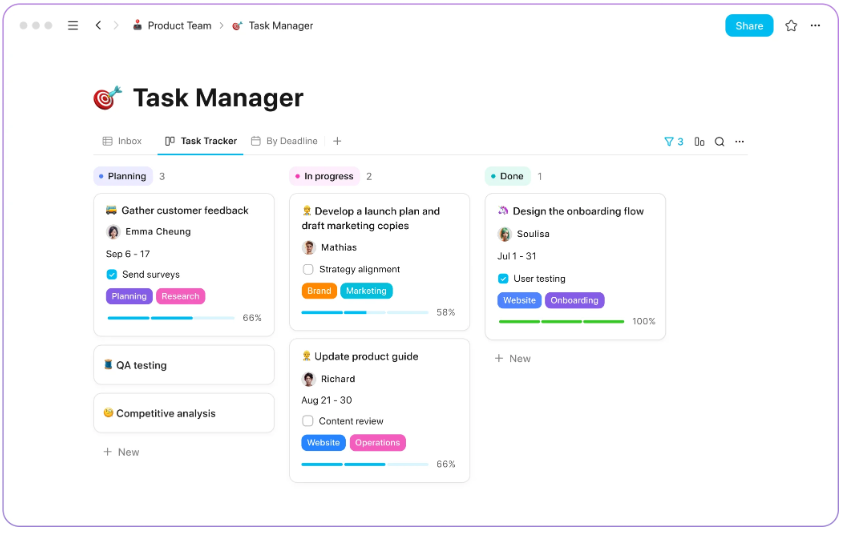Uncheck the User testing checkbox
The height and width of the screenshot is (534, 849).
click(x=503, y=279)
